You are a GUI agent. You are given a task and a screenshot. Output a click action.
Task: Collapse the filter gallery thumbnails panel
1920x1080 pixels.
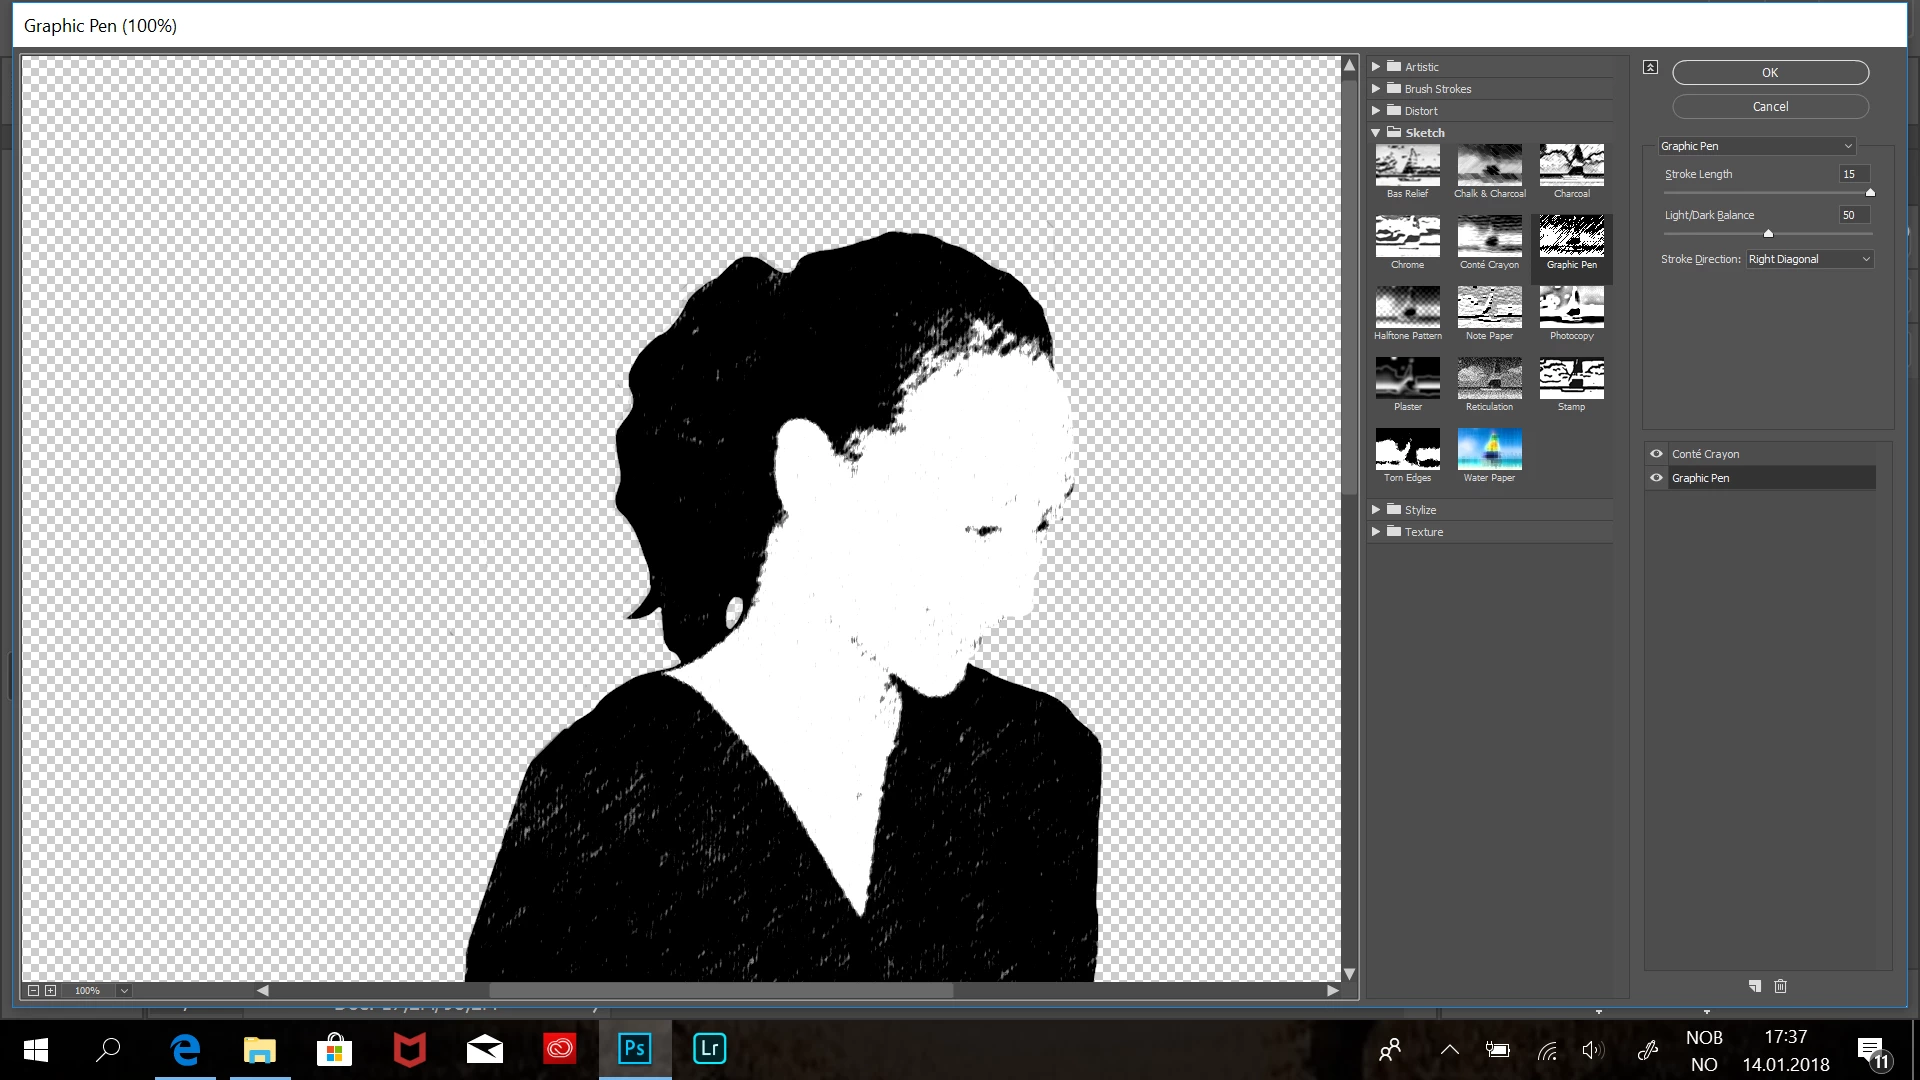coord(1650,67)
